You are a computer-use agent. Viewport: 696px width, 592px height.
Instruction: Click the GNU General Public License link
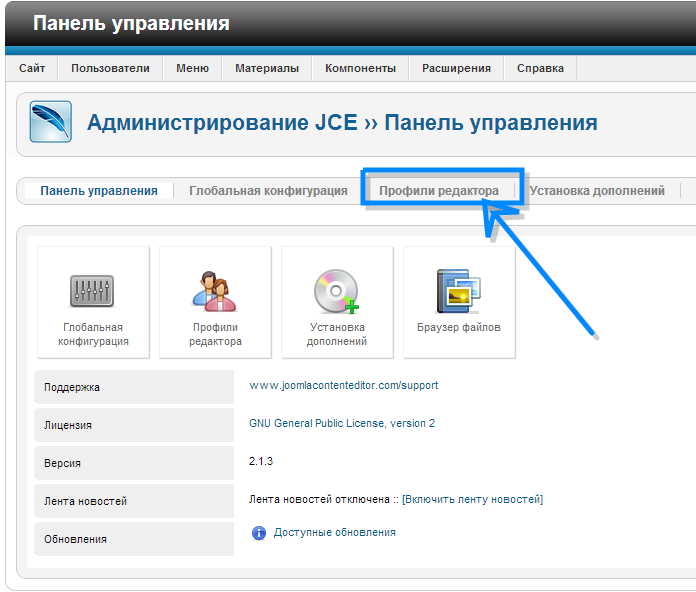coord(342,423)
